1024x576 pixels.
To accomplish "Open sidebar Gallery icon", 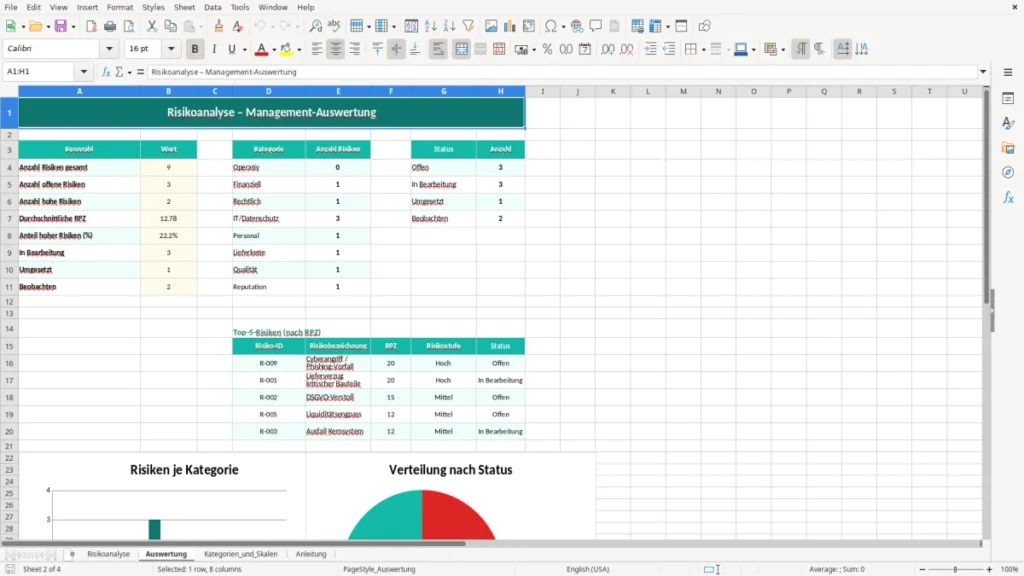I will point(1008,148).
